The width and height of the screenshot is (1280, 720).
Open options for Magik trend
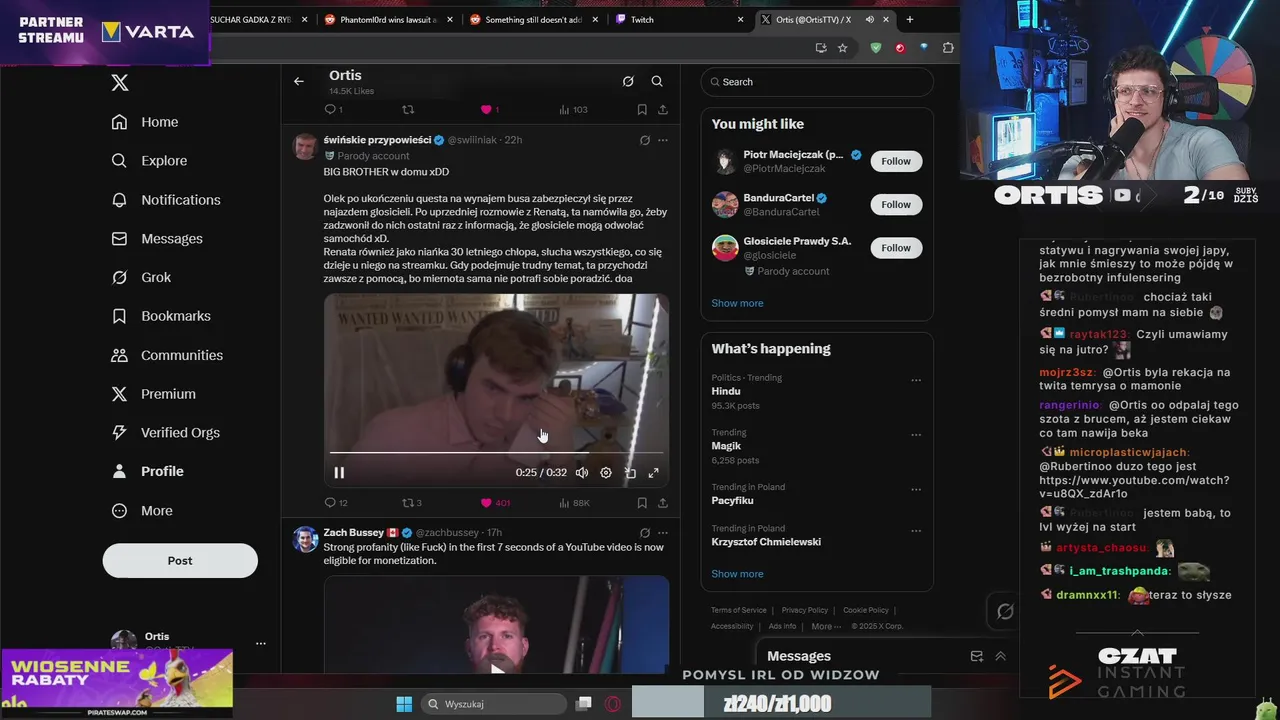pos(916,435)
